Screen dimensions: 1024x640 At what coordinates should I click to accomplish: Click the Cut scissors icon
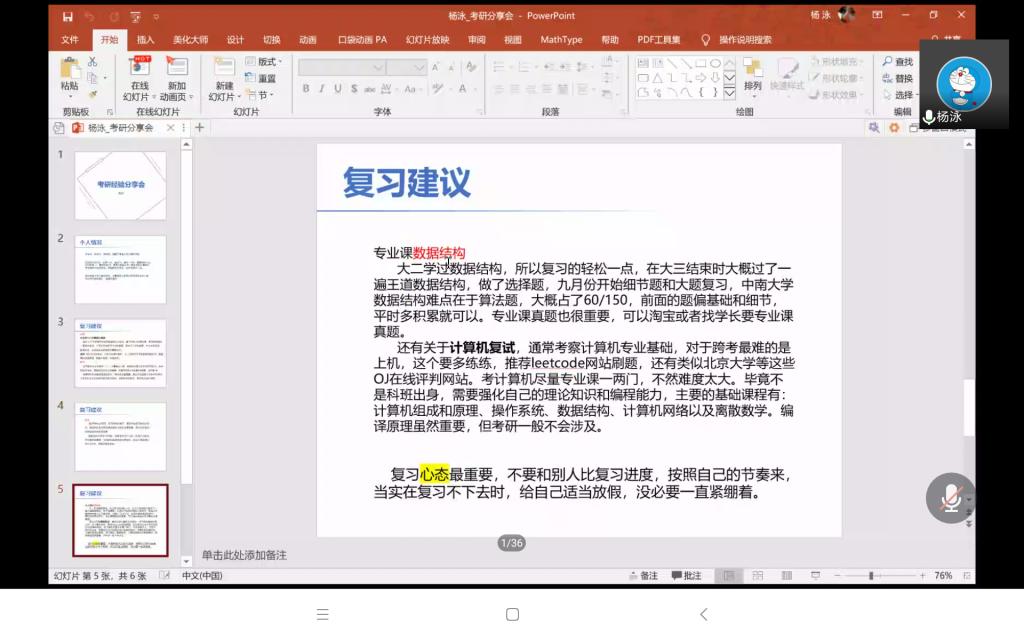pos(92,62)
